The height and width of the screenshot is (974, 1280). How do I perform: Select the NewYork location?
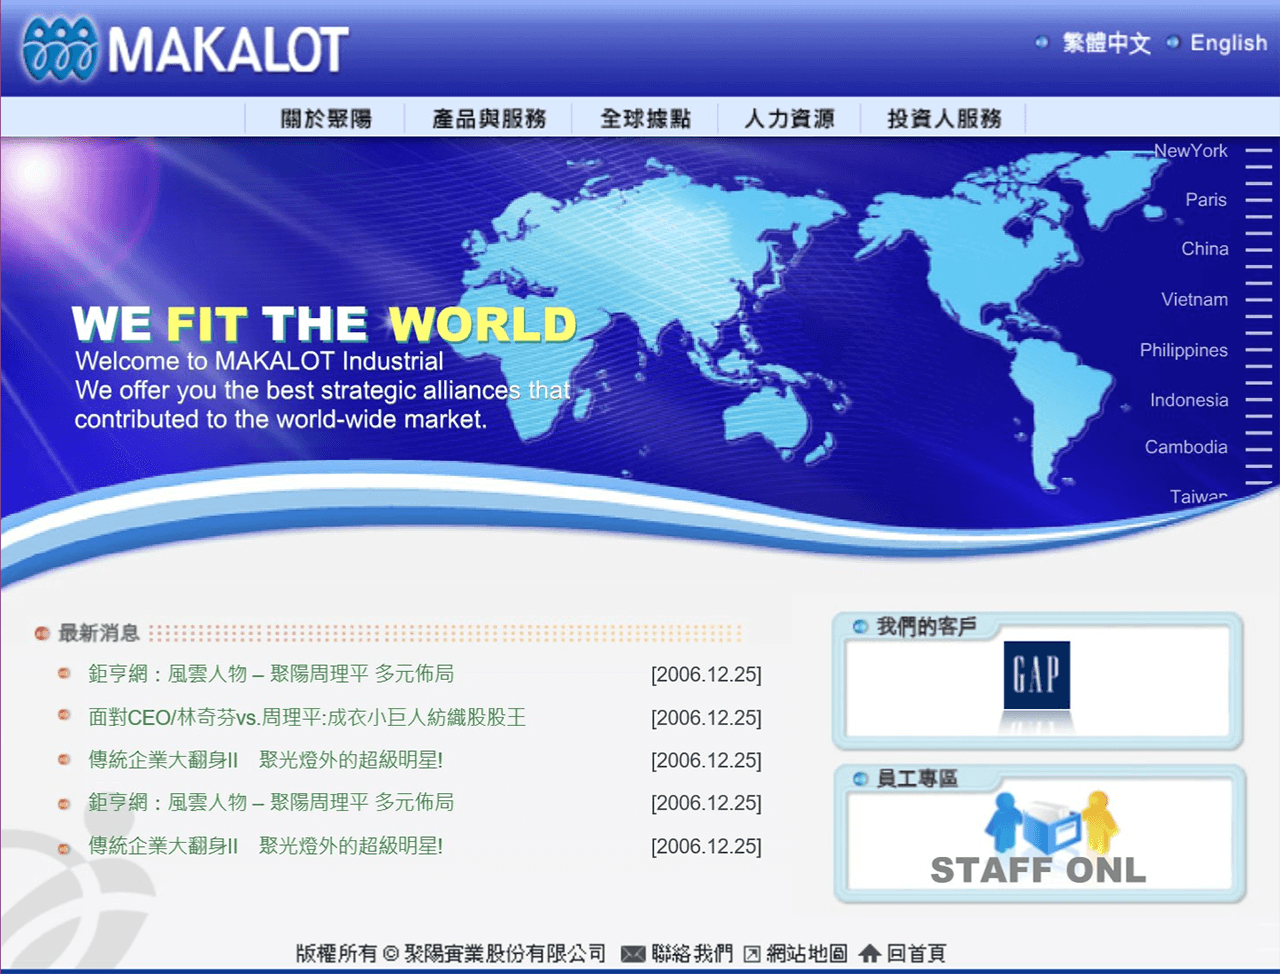pos(1190,151)
